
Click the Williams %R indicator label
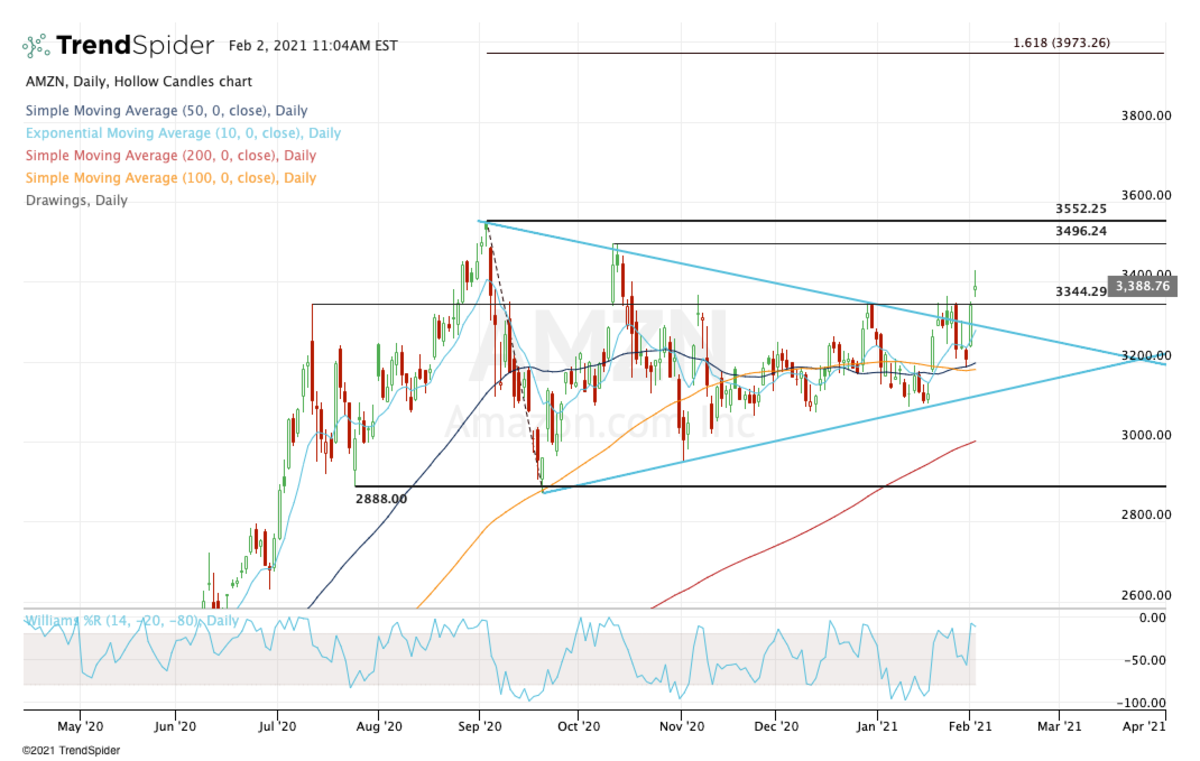(132, 620)
